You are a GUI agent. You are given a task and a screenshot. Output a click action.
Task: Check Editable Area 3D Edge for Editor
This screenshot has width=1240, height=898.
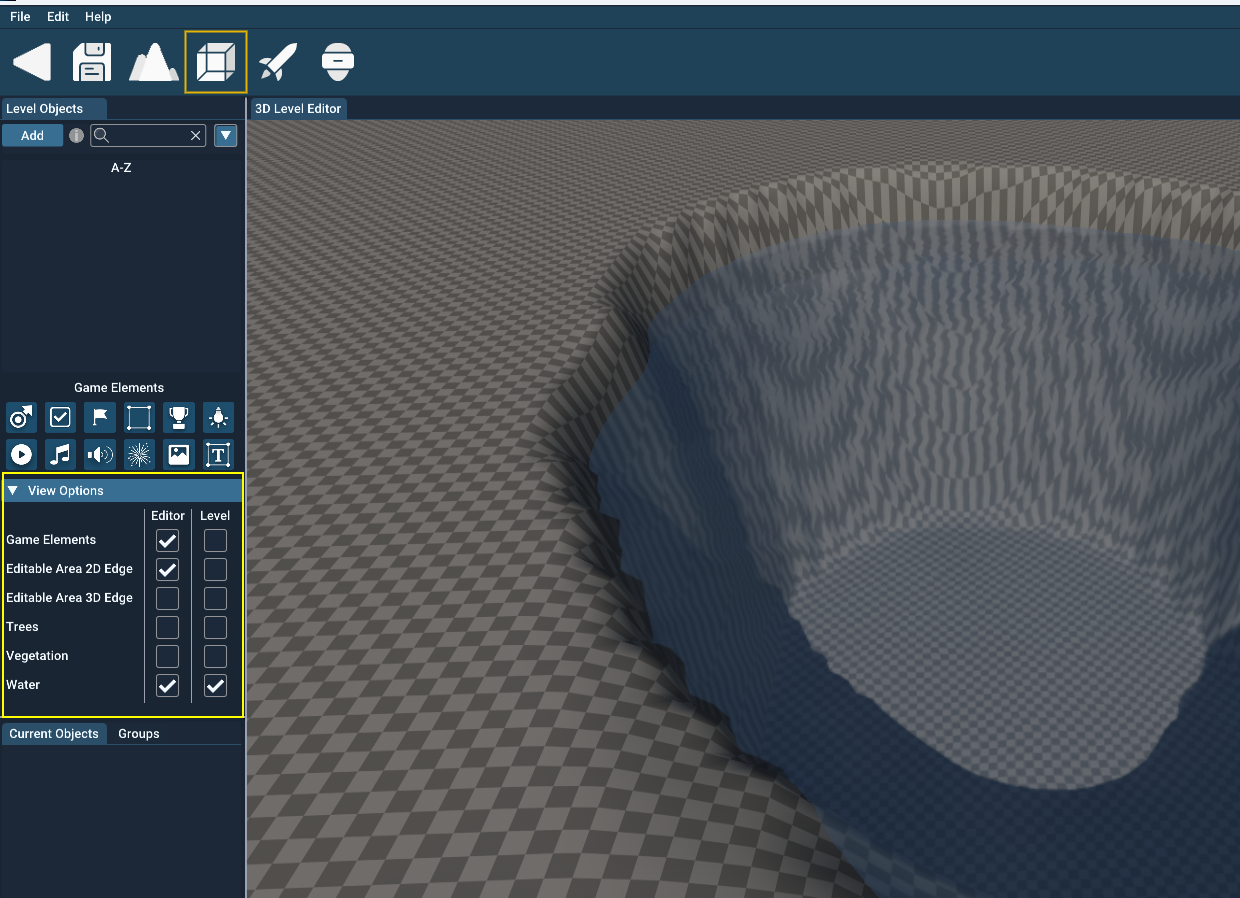[x=167, y=598]
